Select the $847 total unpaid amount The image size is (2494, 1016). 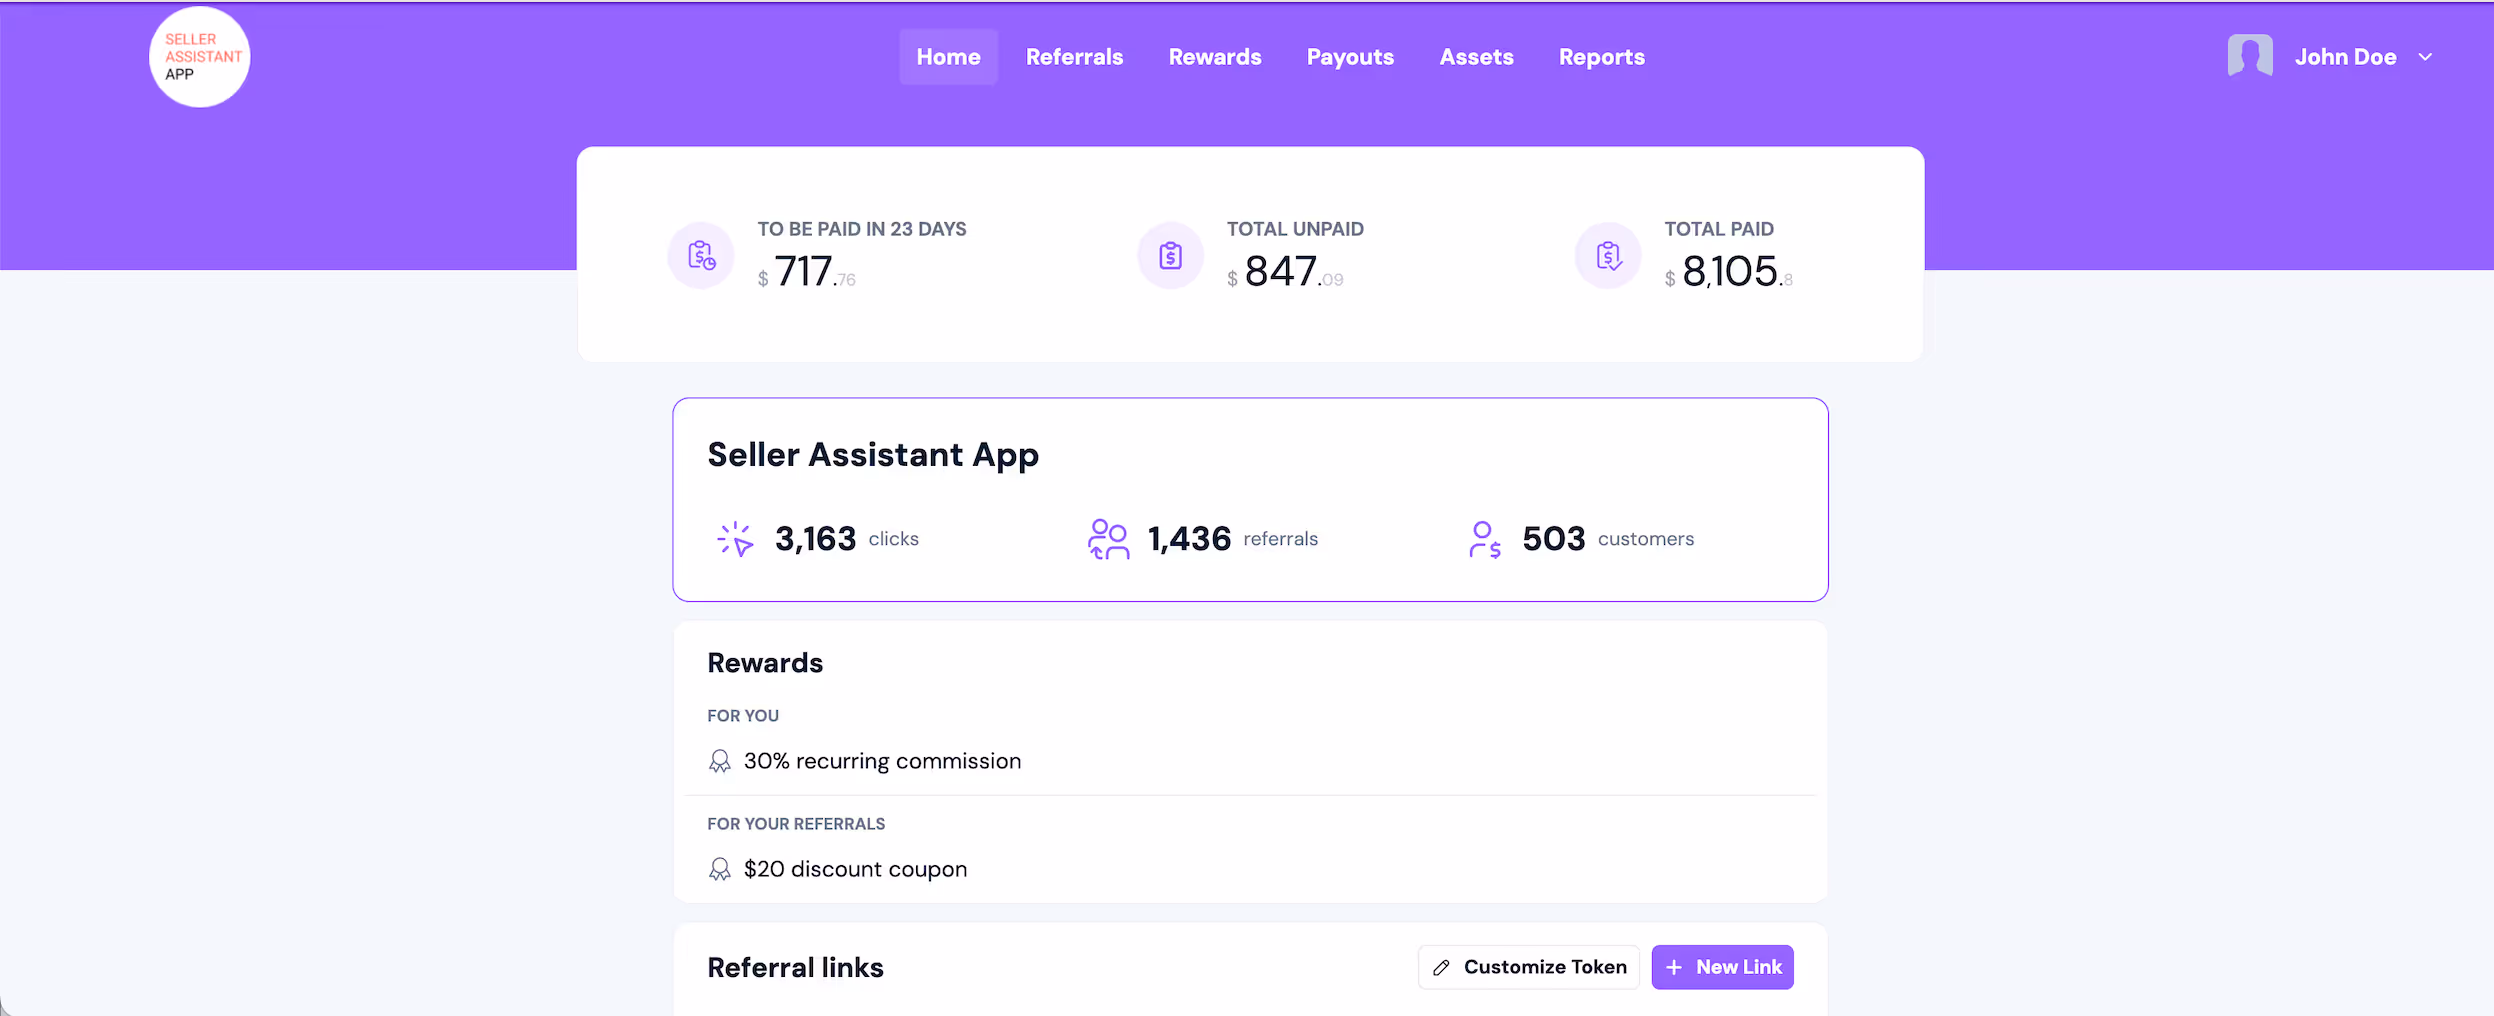1285,272
